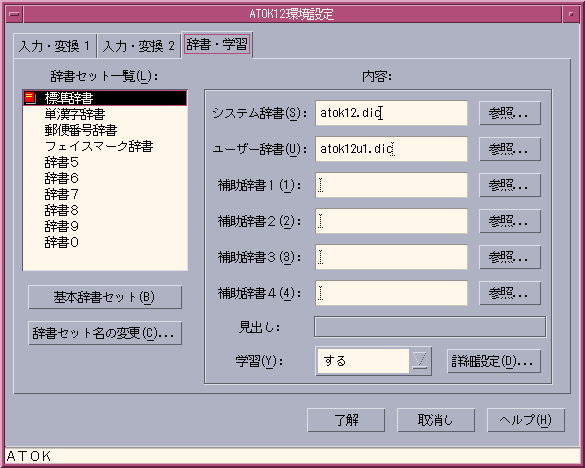Click the 補助辞書4 input field
Image resolution: width=585 pixels, height=468 pixels.
point(391,293)
